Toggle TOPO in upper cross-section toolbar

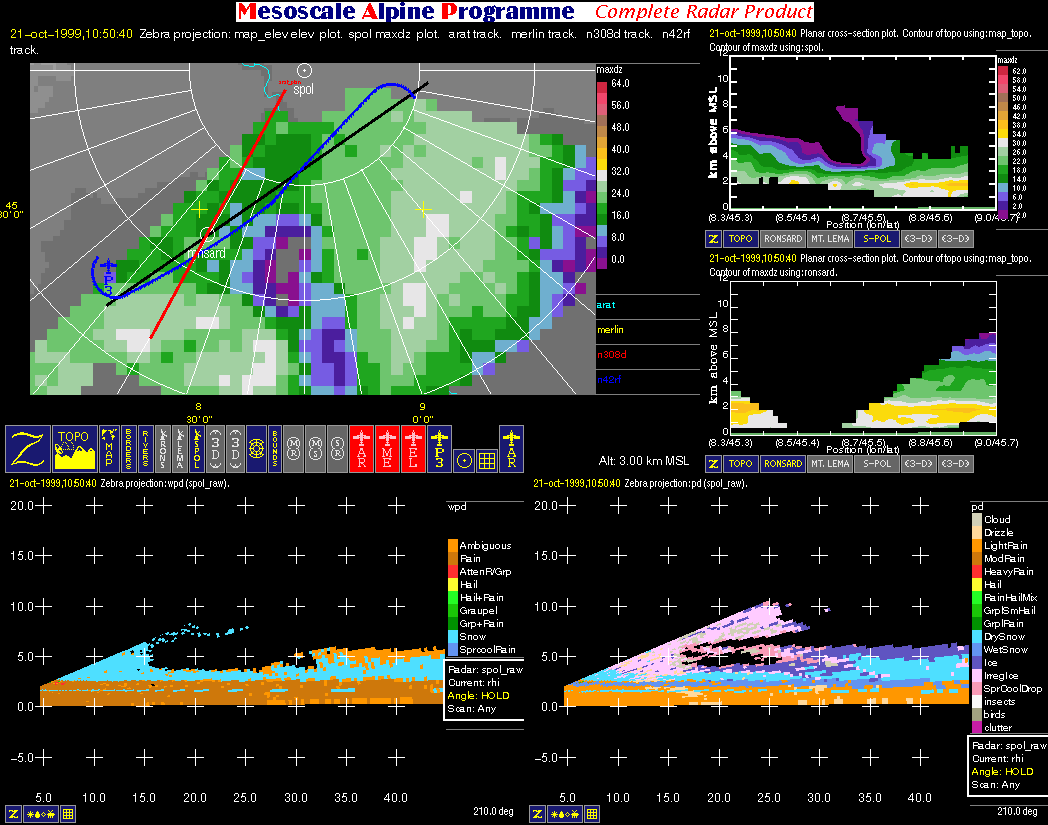point(740,240)
